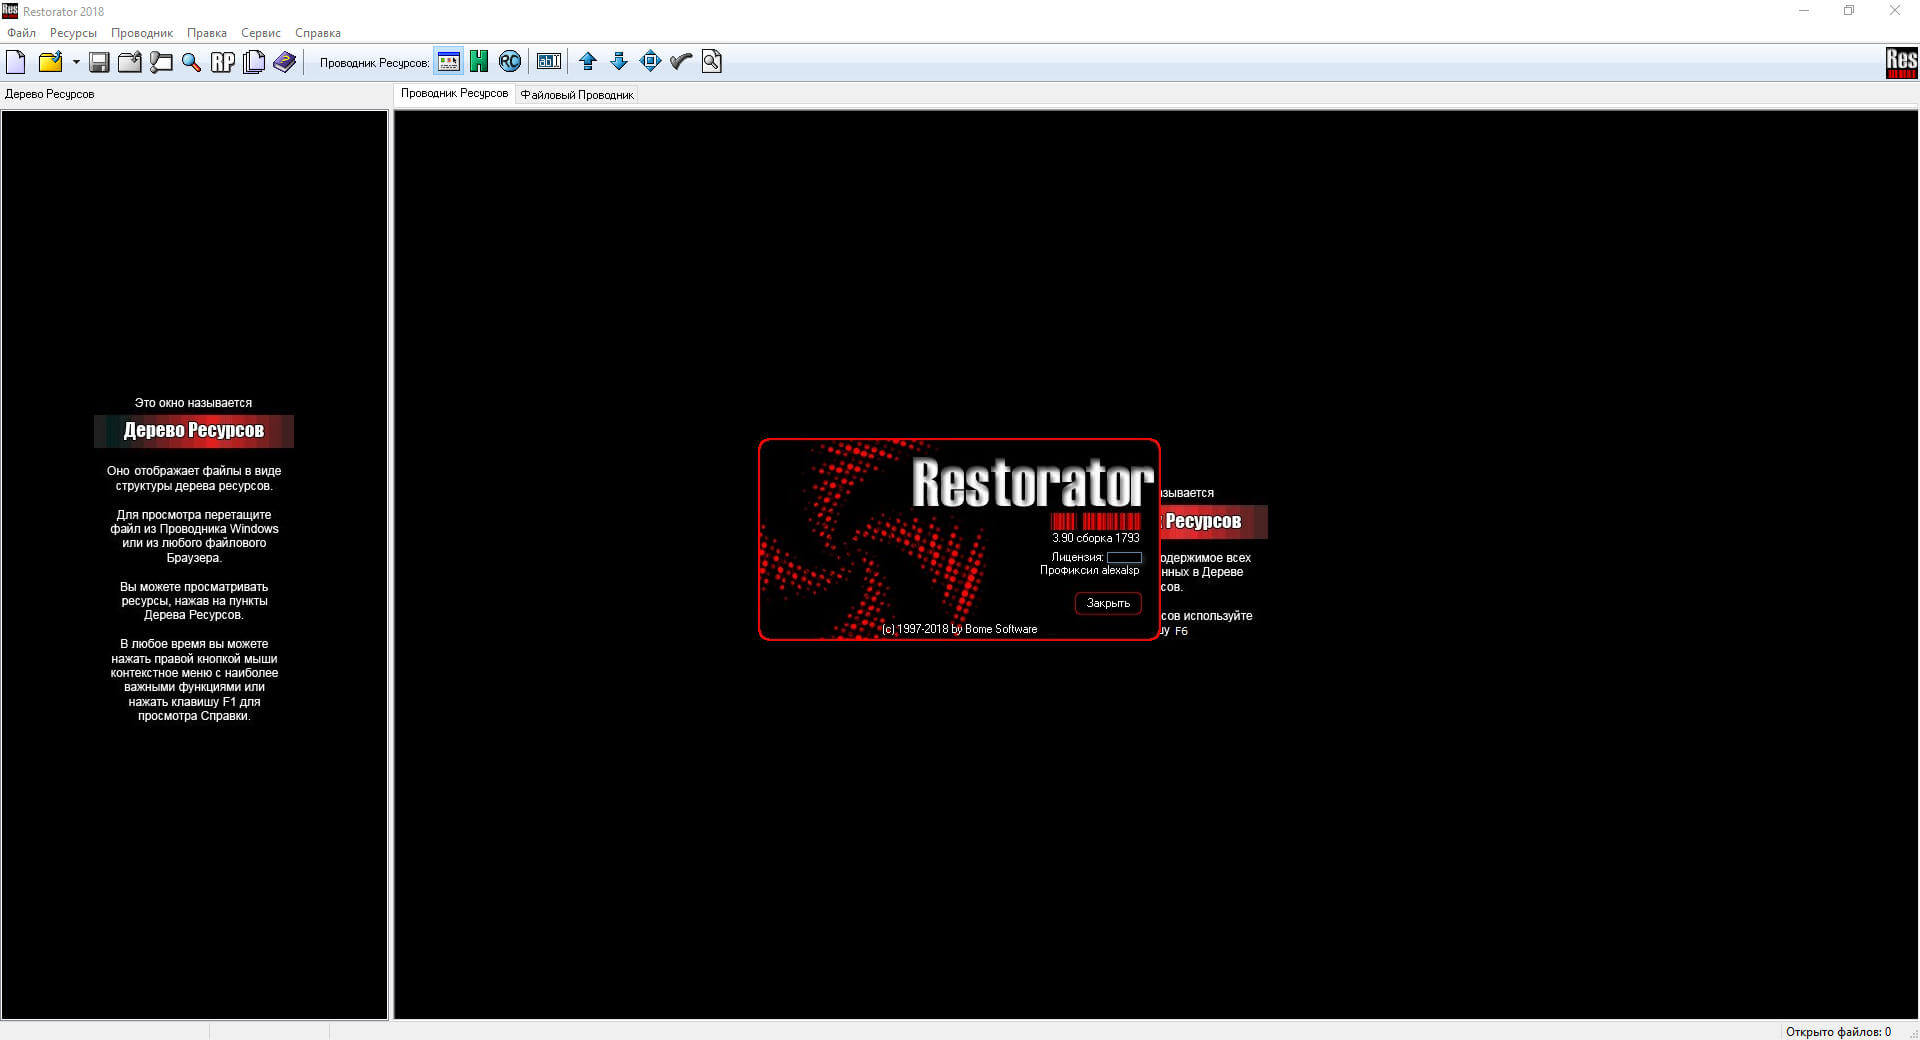The width and height of the screenshot is (1920, 1040).
Task: Click the red Дерево Ресурсов banner
Action: [194, 431]
